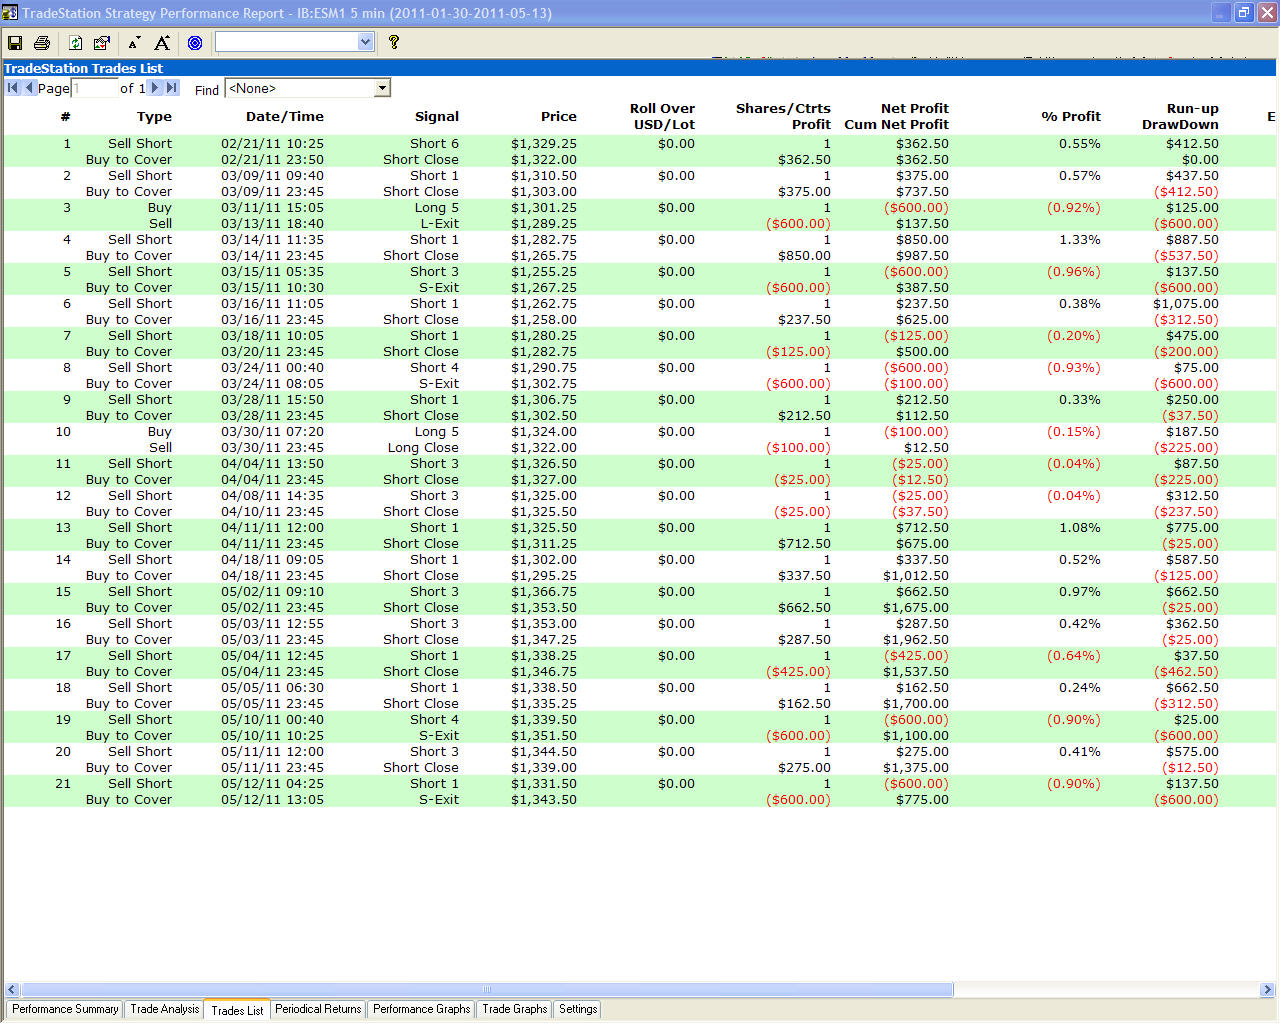This screenshot has width=1280, height=1024.
Task: Click the Refresh report icon
Action: tap(75, 42)
